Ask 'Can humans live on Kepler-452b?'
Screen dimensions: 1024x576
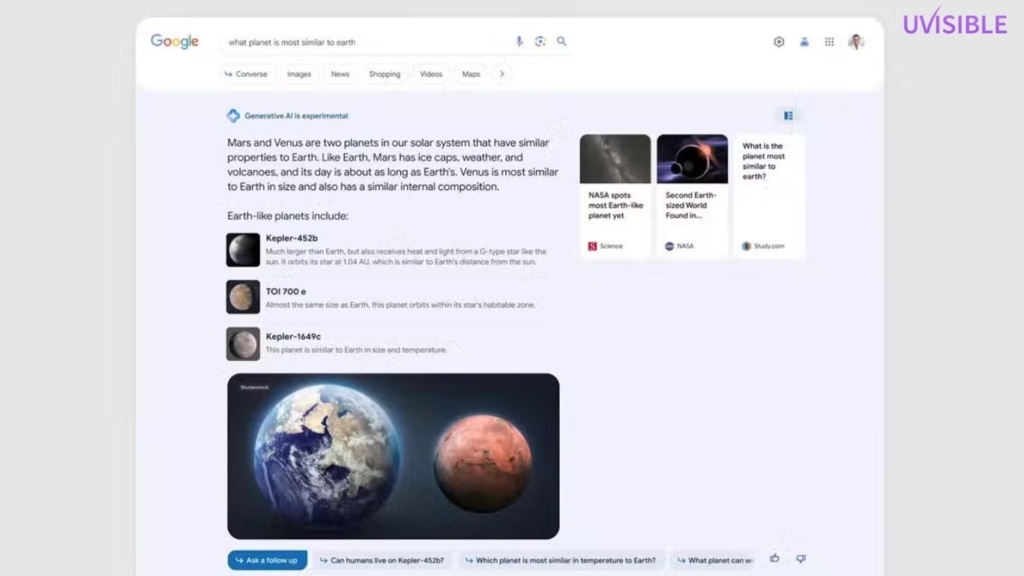tap(382, 560)
